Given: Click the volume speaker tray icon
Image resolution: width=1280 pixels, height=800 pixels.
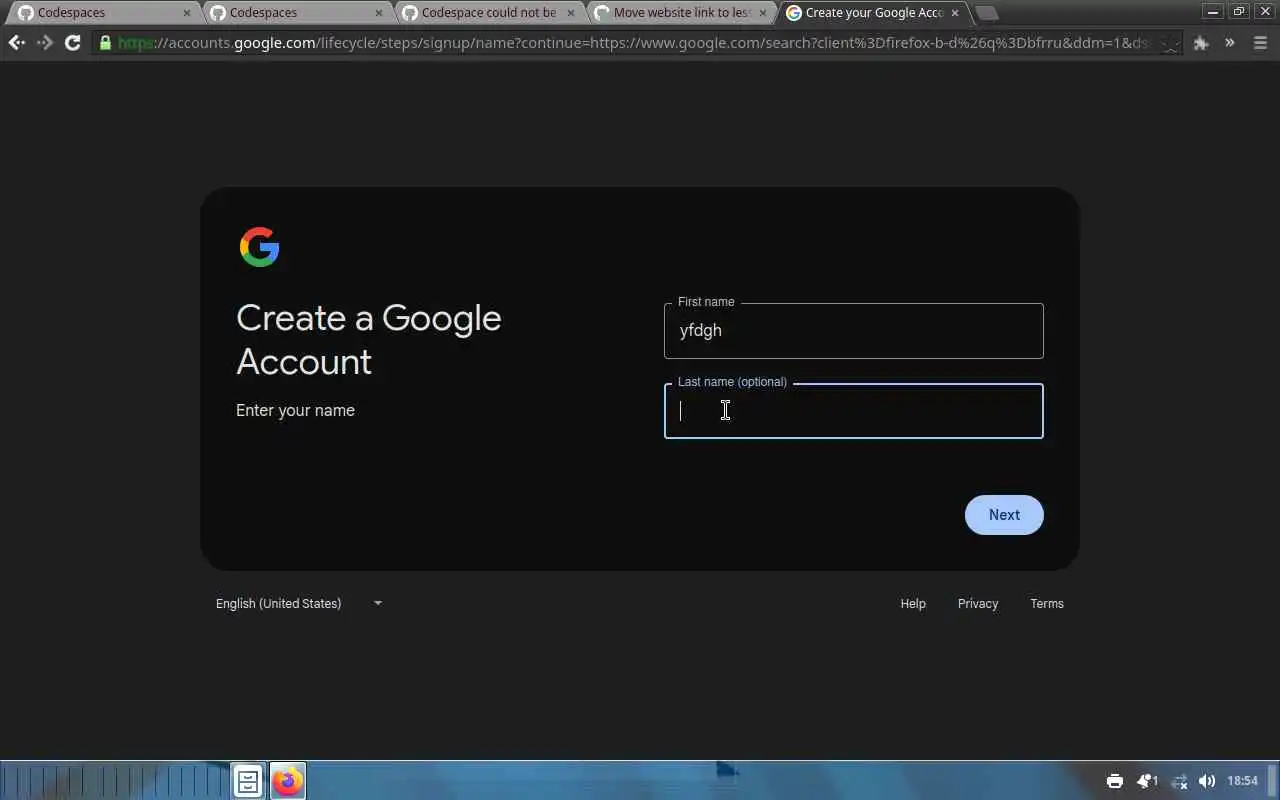Looking at the screenshot, I should [x=1207, y=781].
